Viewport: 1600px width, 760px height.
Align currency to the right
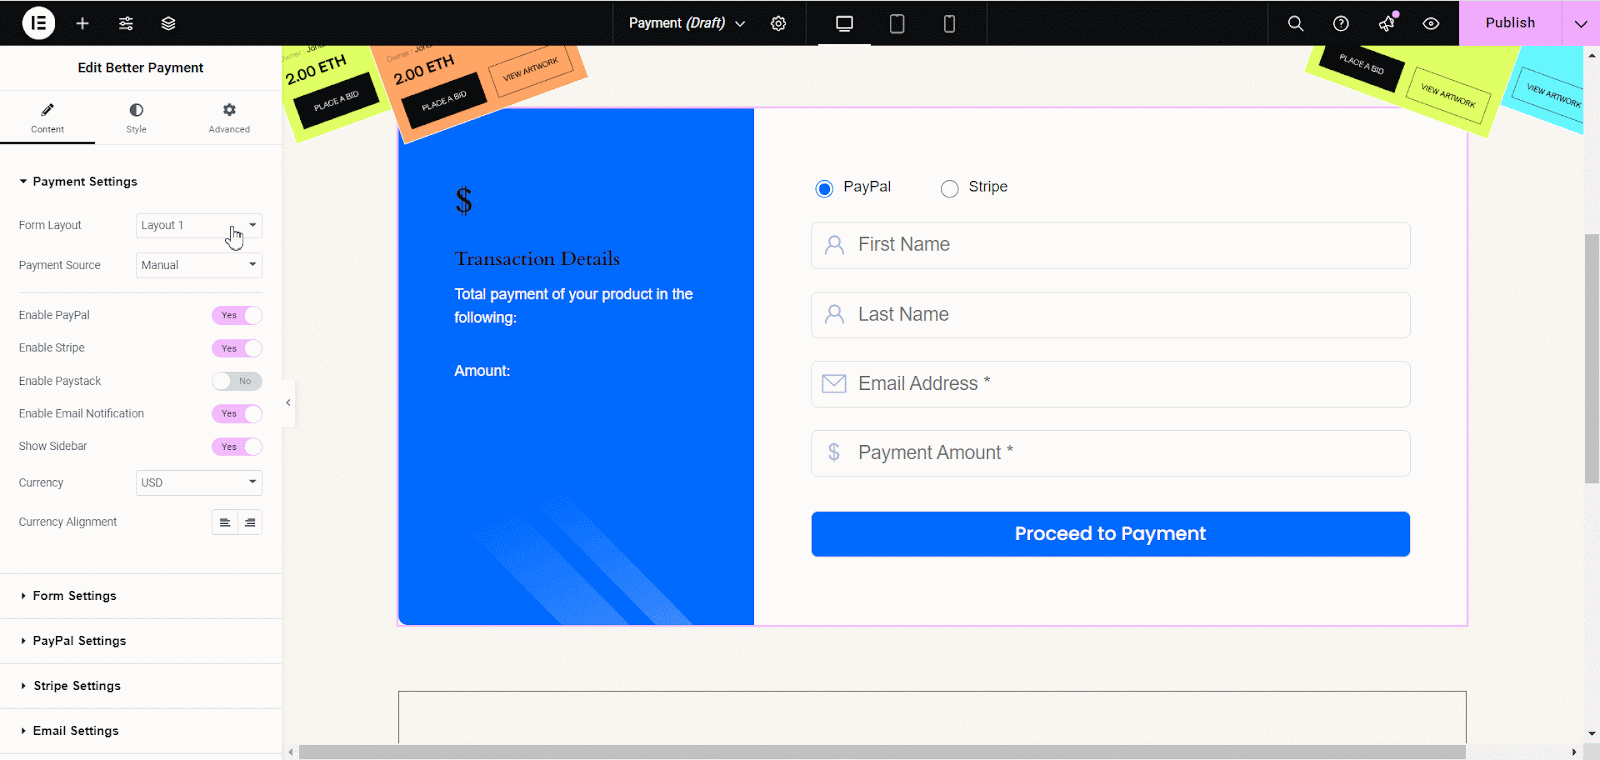pyautogui.click(x=250, y=522)
